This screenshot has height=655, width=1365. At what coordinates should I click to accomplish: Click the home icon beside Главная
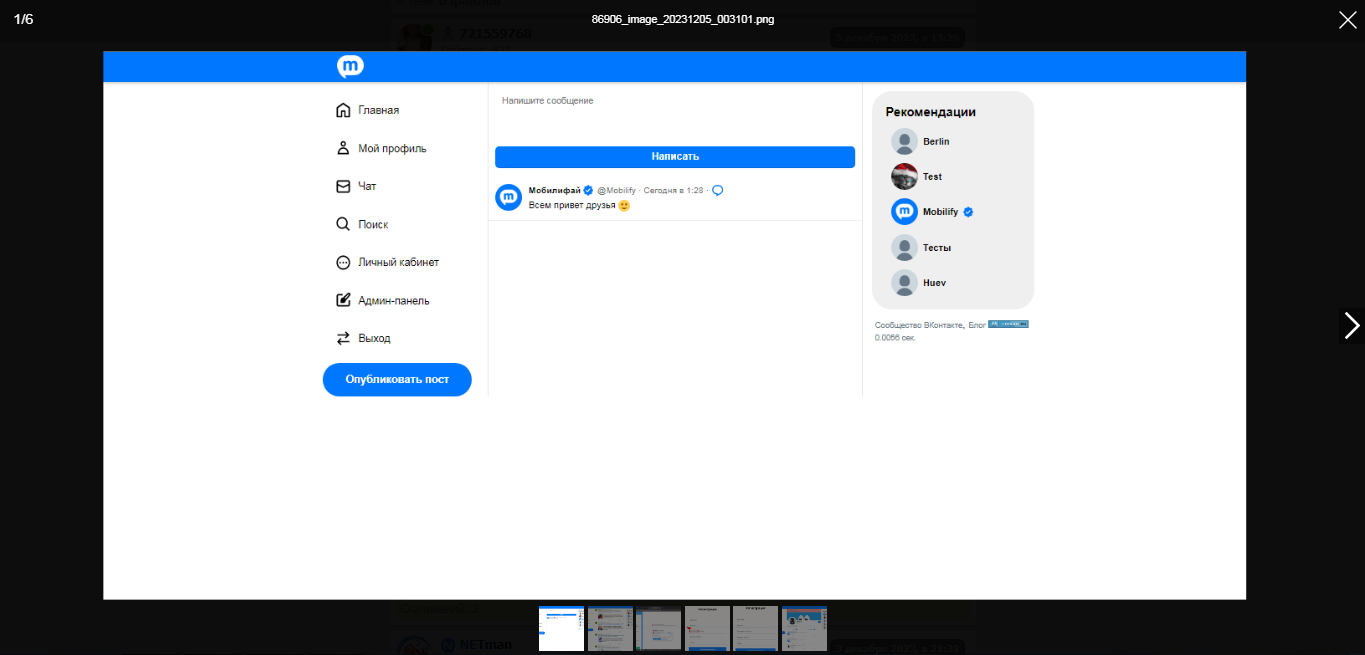343,110
